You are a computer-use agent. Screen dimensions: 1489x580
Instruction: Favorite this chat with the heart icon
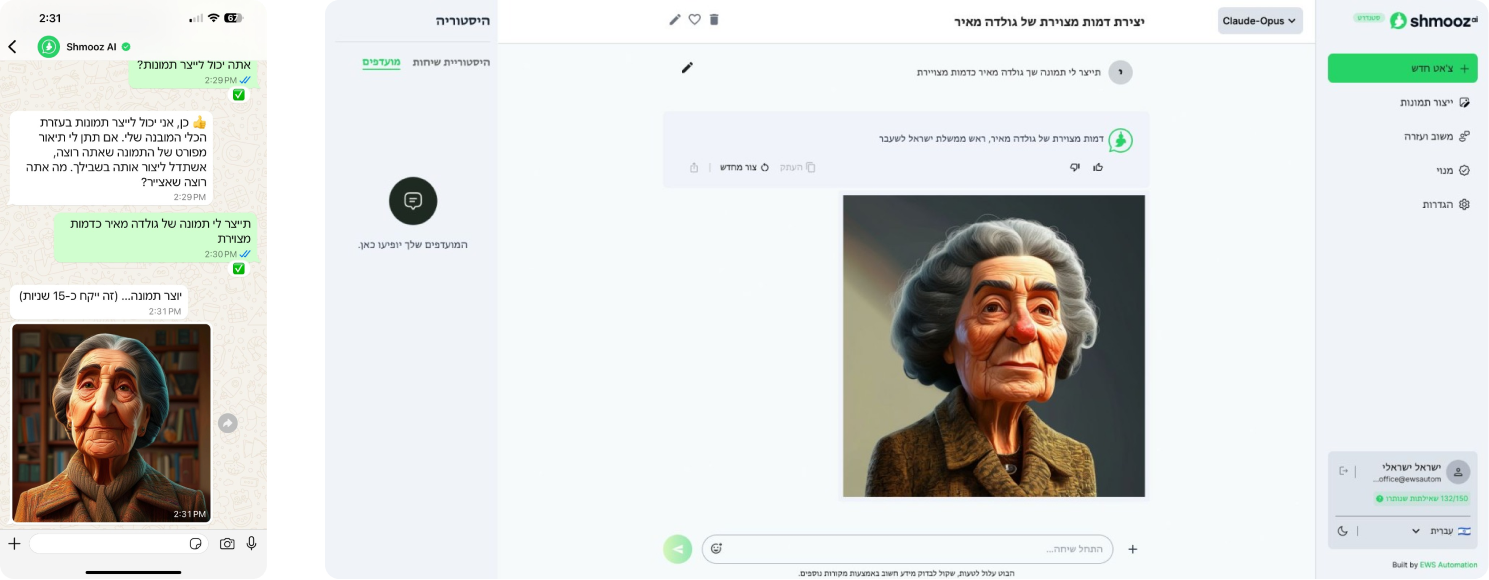[x=694, y=19]
